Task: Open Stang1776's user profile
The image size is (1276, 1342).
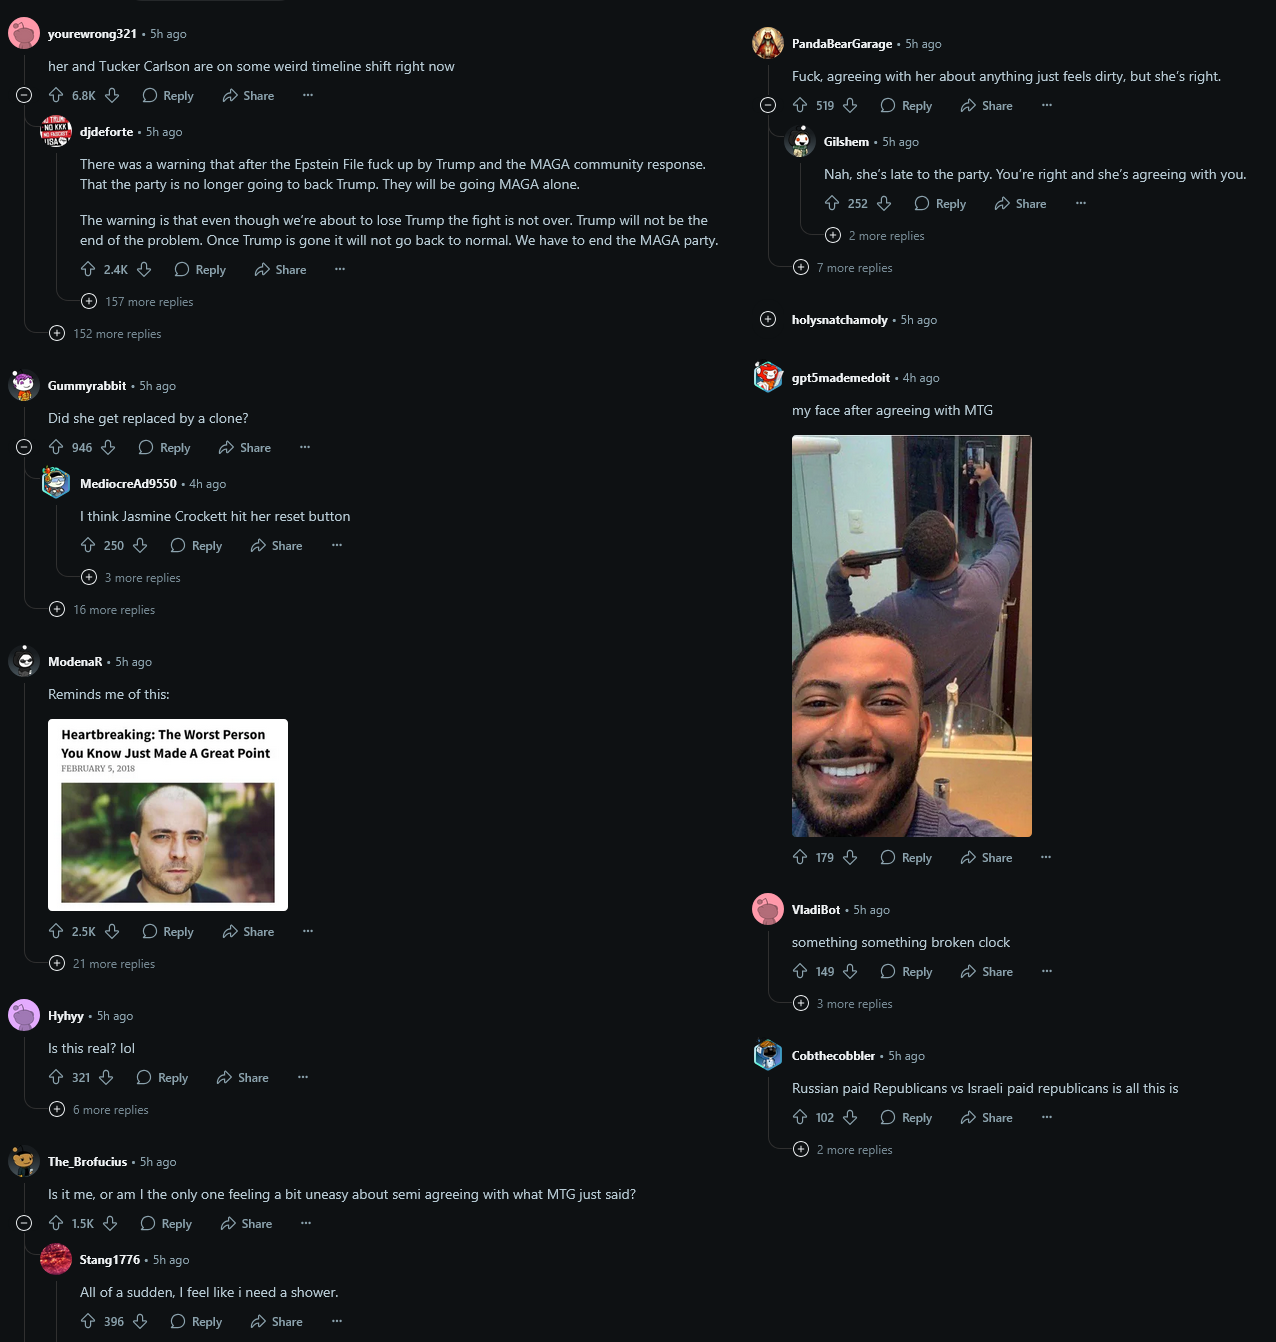Action: point(110,1260)
